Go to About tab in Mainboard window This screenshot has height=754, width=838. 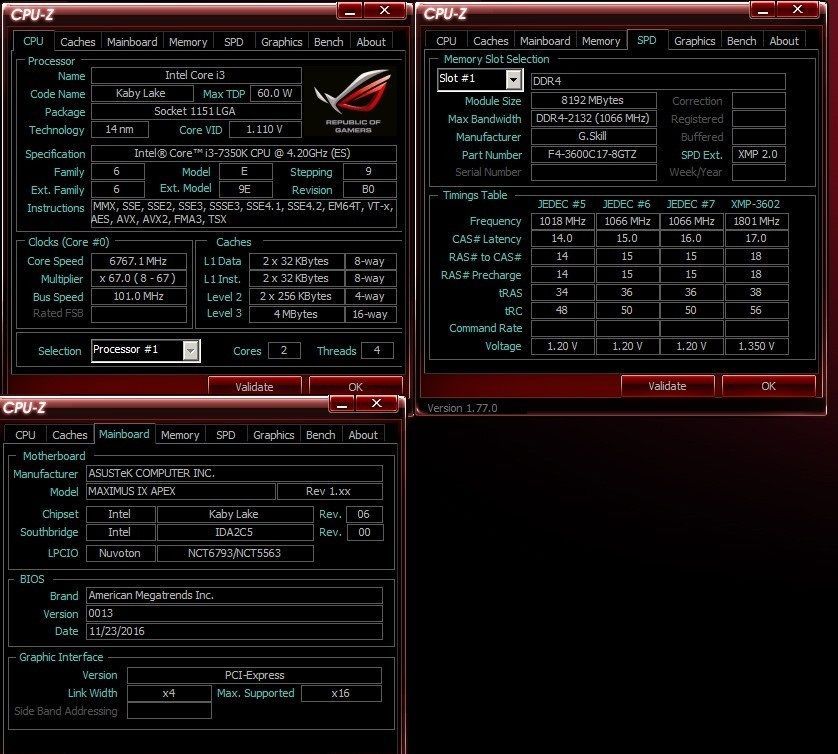pyautogui.click(x=363, y=434)
